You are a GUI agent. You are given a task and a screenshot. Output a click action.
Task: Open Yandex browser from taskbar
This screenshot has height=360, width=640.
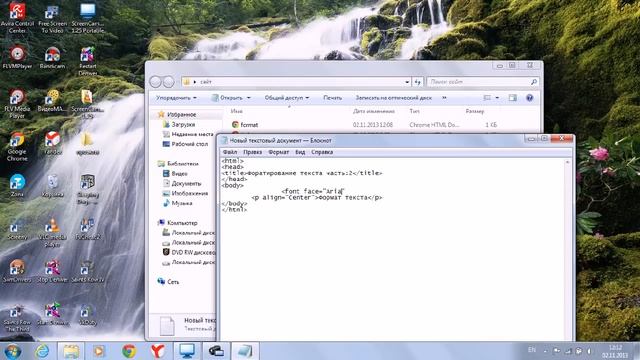click(158, 351)
